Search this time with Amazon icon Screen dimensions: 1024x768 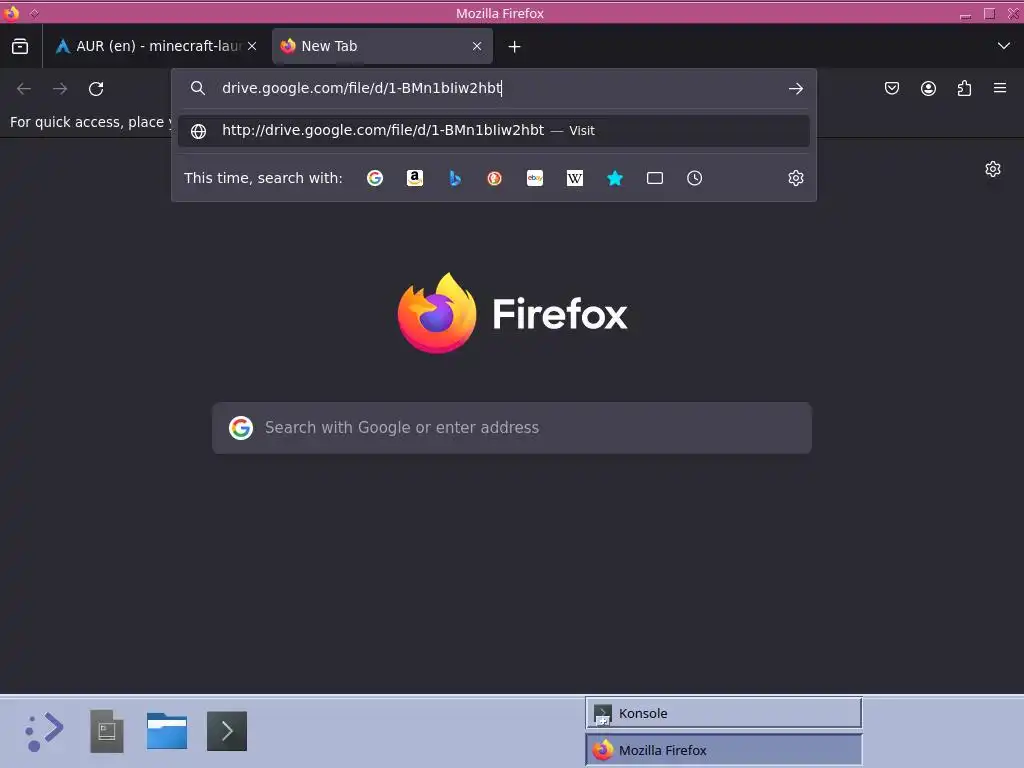(x=415, y=178)
